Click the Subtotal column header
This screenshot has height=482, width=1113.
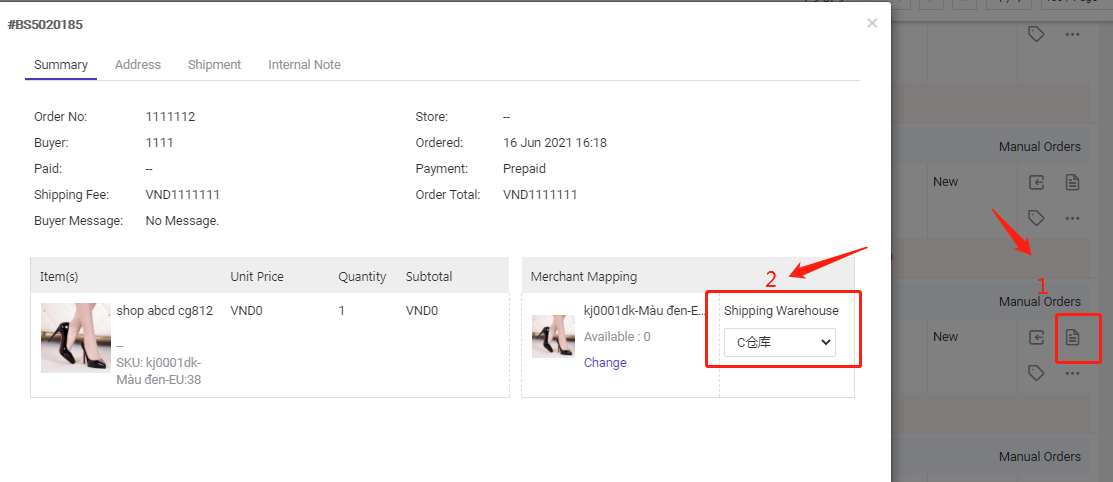point(429,277)
